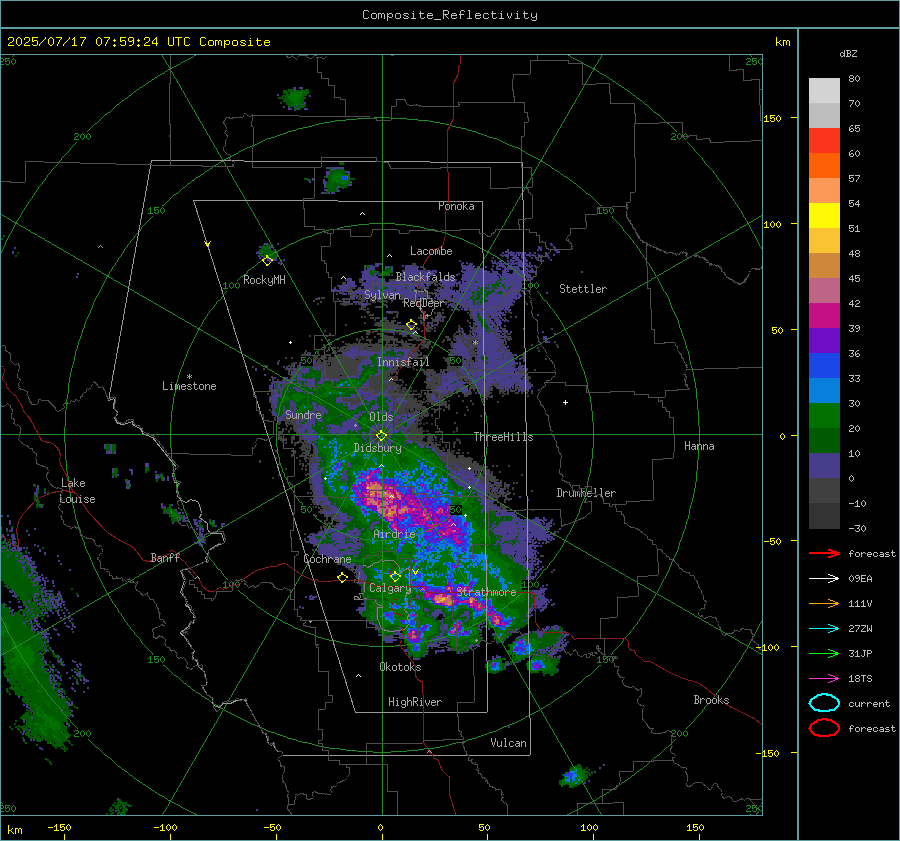This screenshot has height=841, width=900.
Task: Click the magenta 42-39 dBZ color swatch
Action: click(x=824, y=316)
